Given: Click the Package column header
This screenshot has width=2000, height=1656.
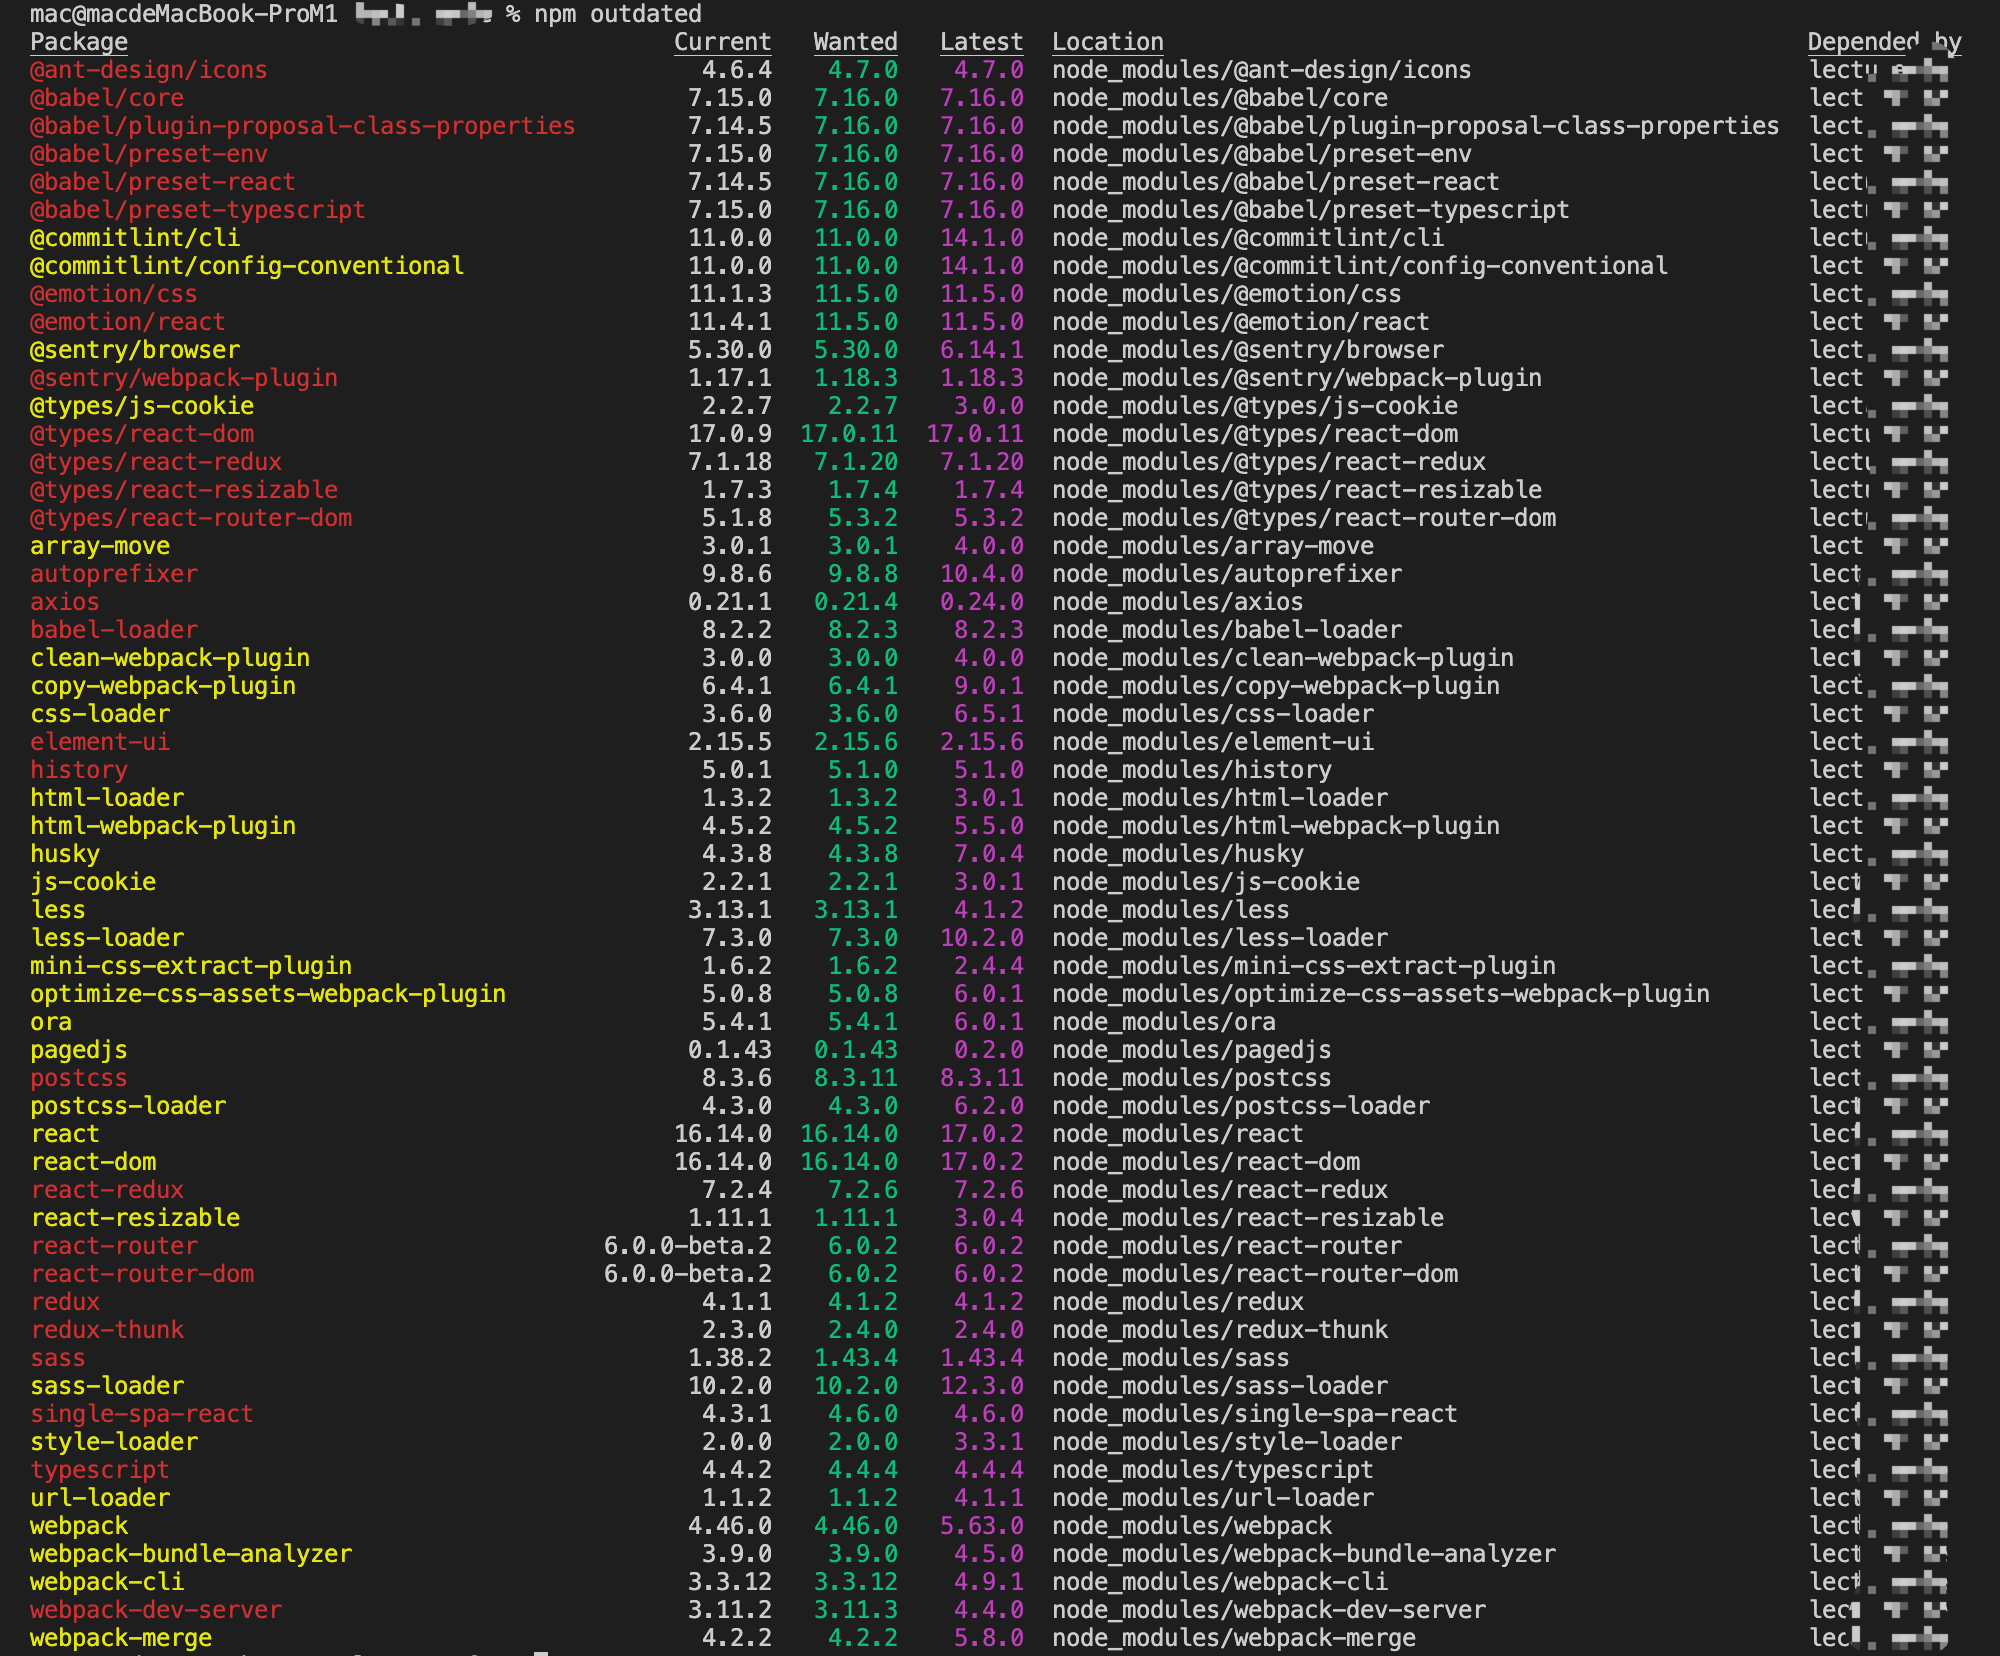Looking at the screenshot, I should click(79, 42).
